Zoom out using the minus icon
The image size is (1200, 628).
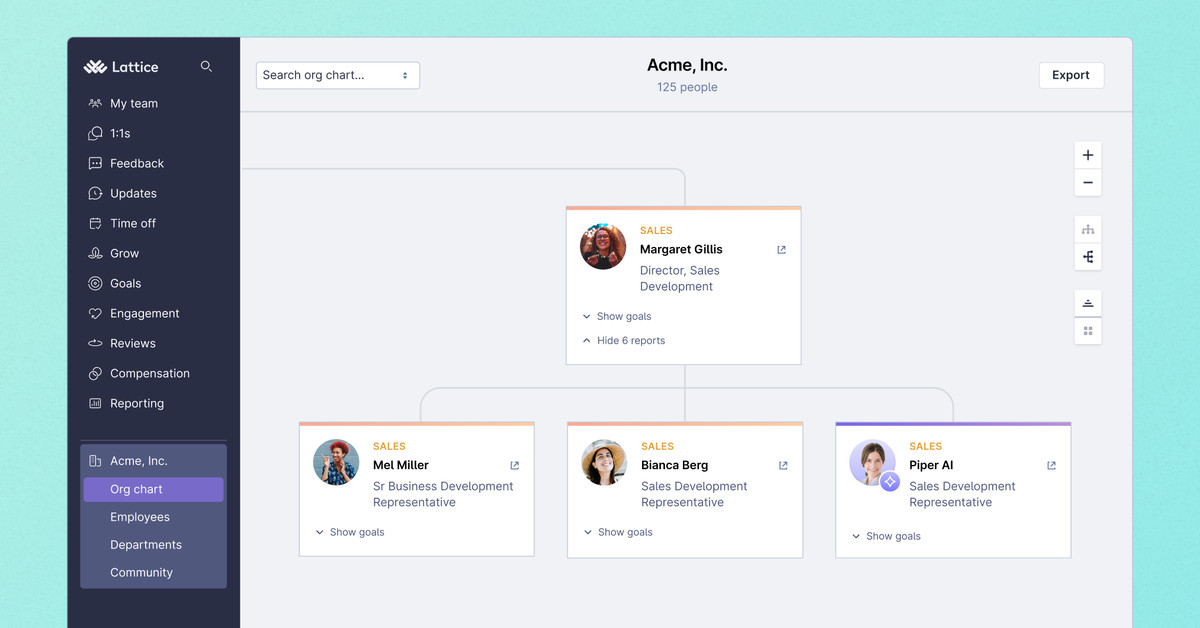(x=1087, y=183)
